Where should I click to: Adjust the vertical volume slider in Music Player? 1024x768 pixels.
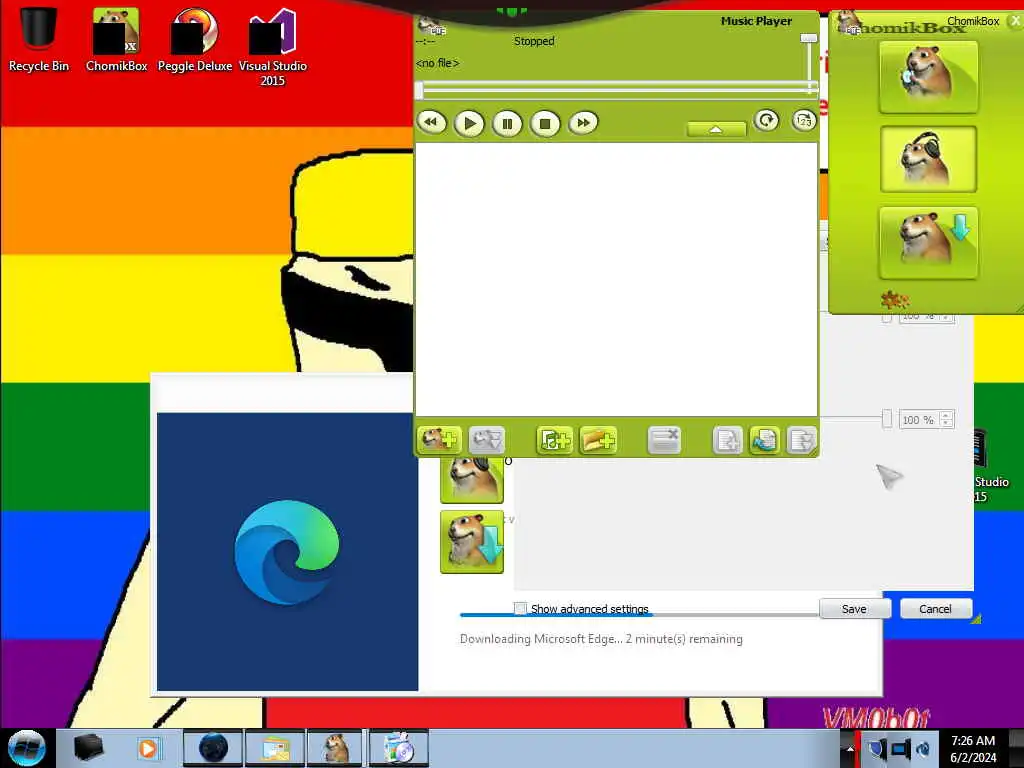tap(808, 39)
